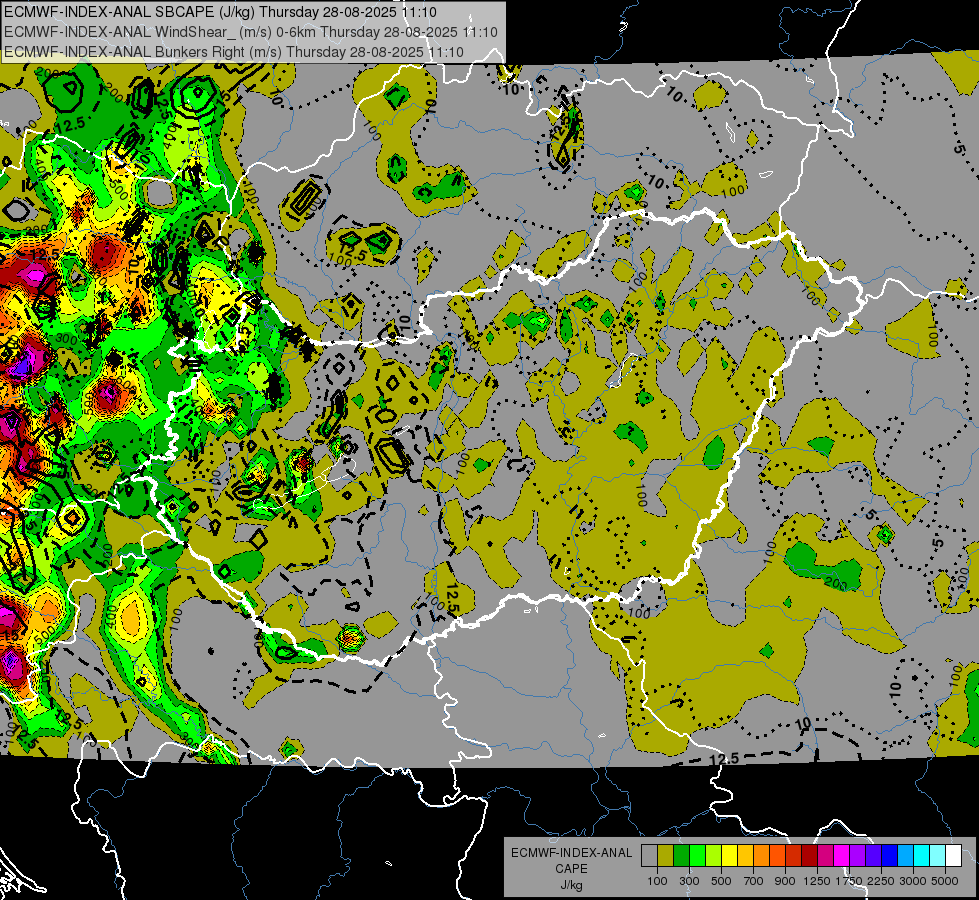Screen dimensions: 979x900
Task: Click the ECMWF-INDEX-ANAL legend label
Action: click(571, 853)
